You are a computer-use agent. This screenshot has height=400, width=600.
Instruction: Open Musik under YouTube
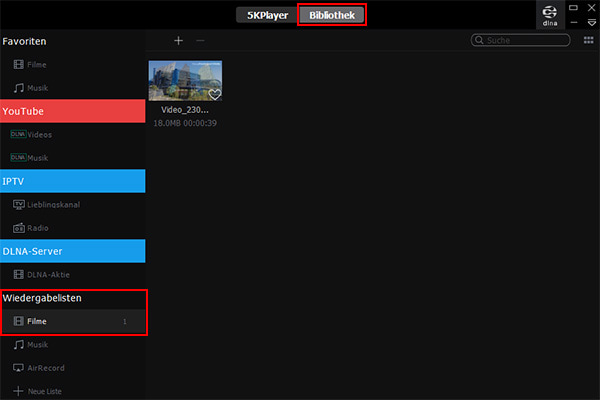pos(73,158)
